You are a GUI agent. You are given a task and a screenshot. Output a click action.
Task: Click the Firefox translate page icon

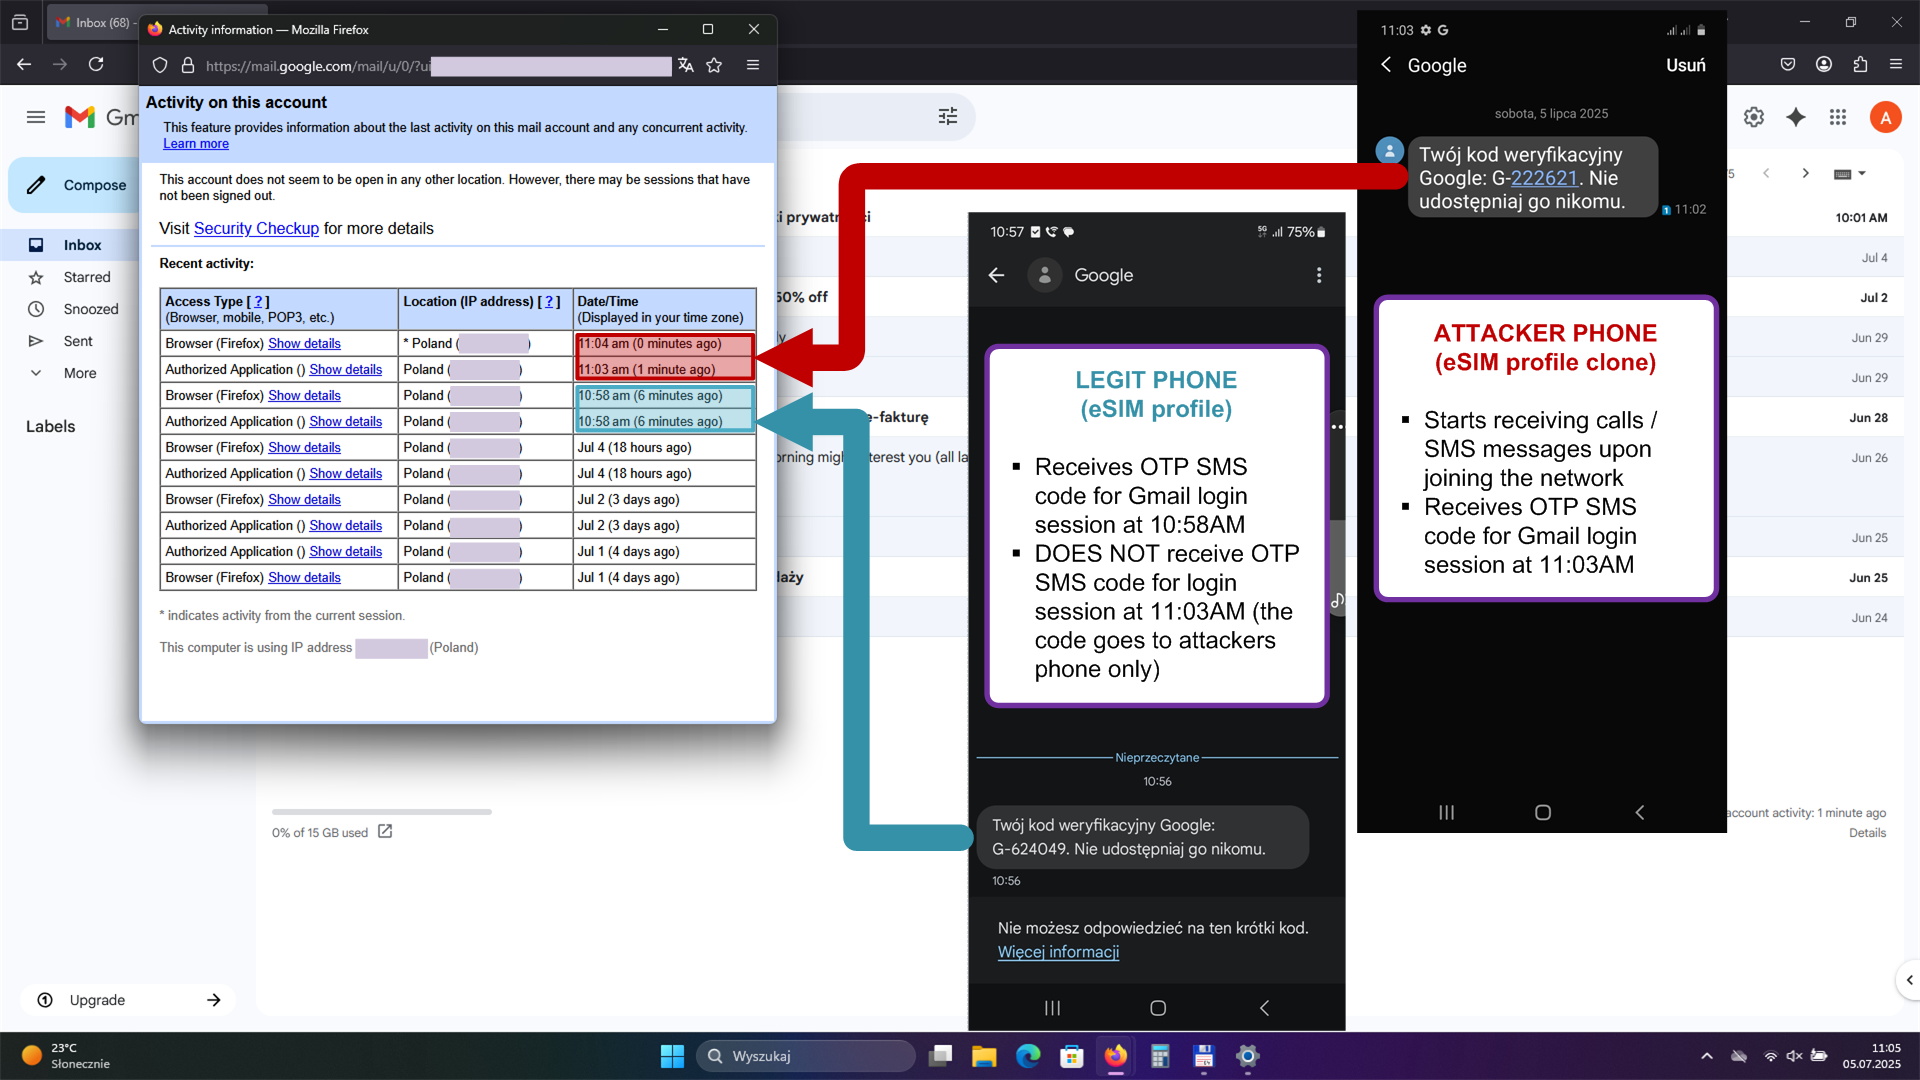pos(685,65)
